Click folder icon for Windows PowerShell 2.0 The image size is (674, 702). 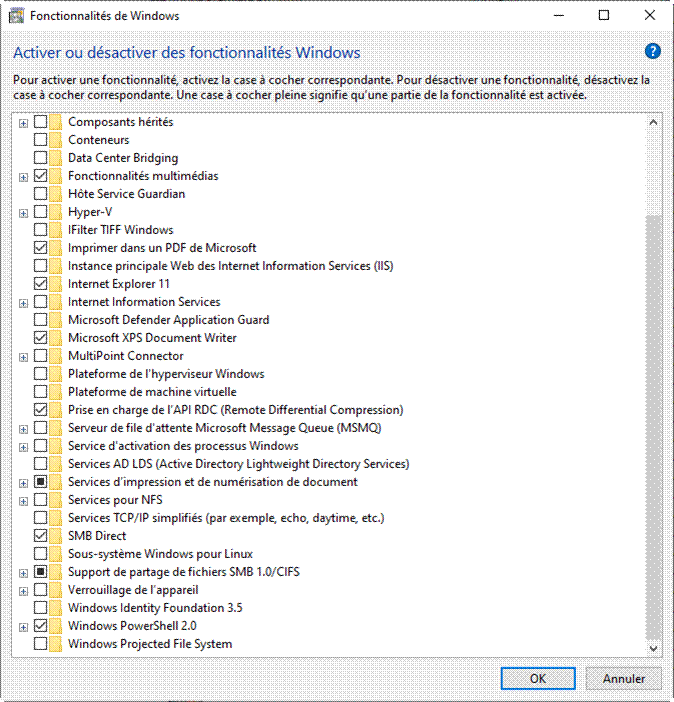coord(56,626)
